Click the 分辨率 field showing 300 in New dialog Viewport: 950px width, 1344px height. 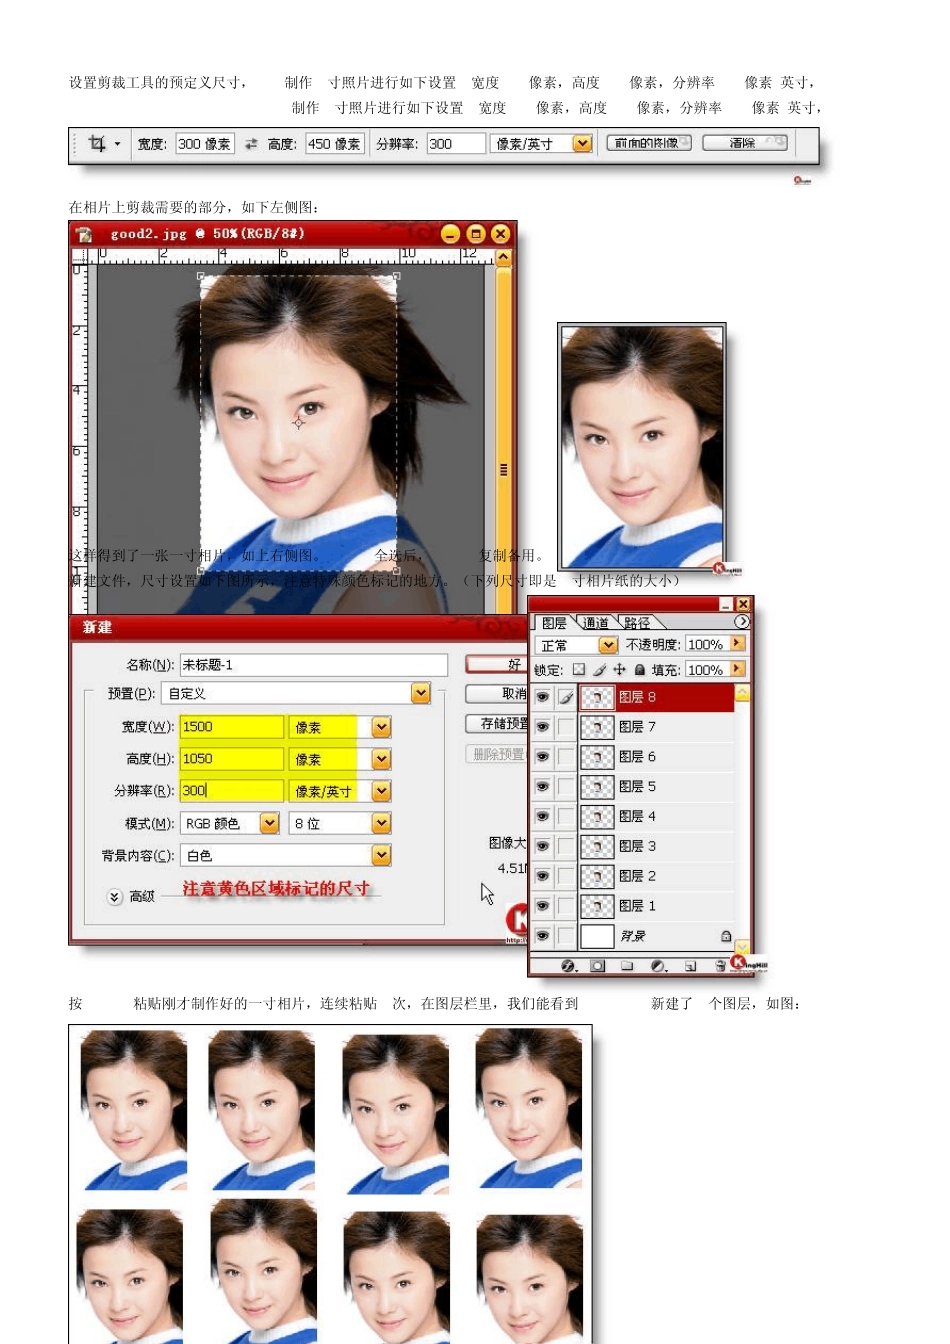click(232, 791)
